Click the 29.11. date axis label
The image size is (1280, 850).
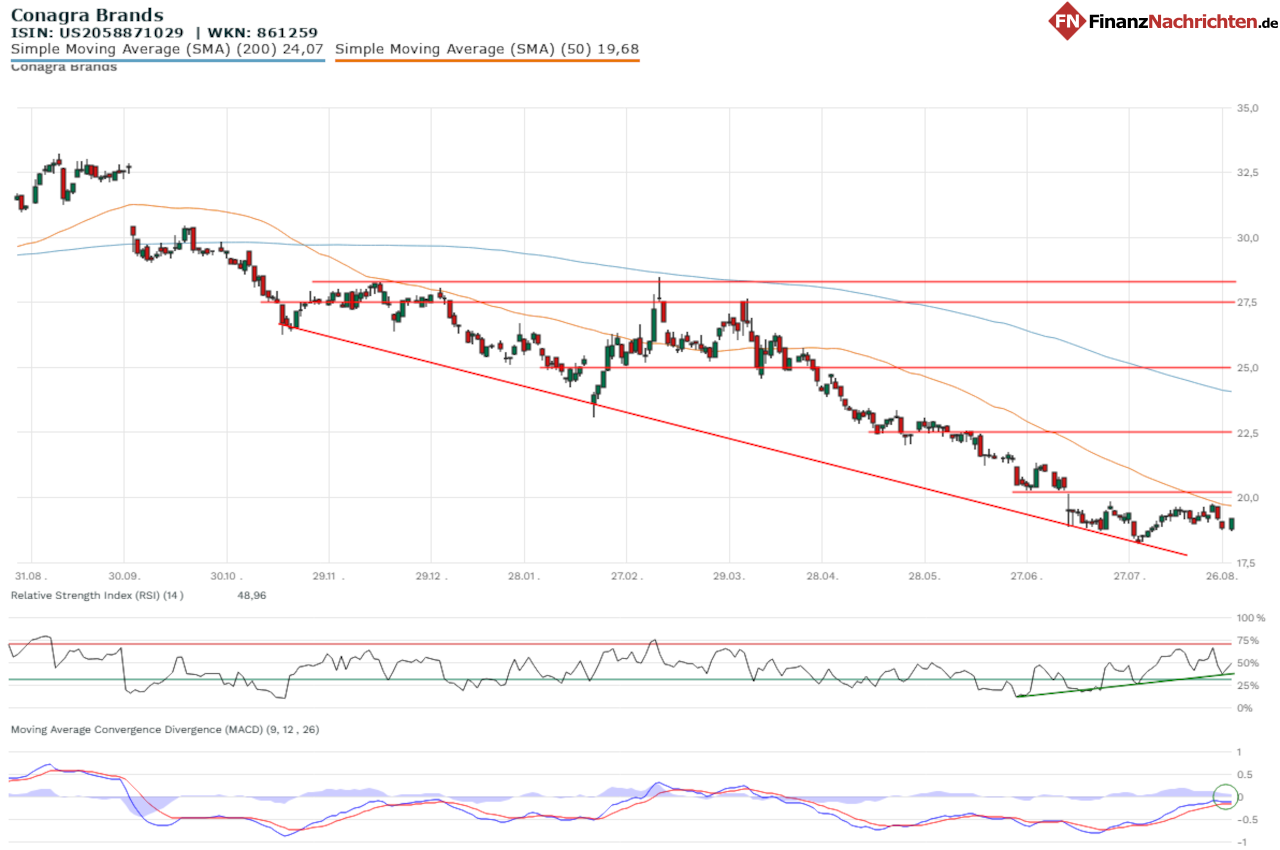pos(330,577)
